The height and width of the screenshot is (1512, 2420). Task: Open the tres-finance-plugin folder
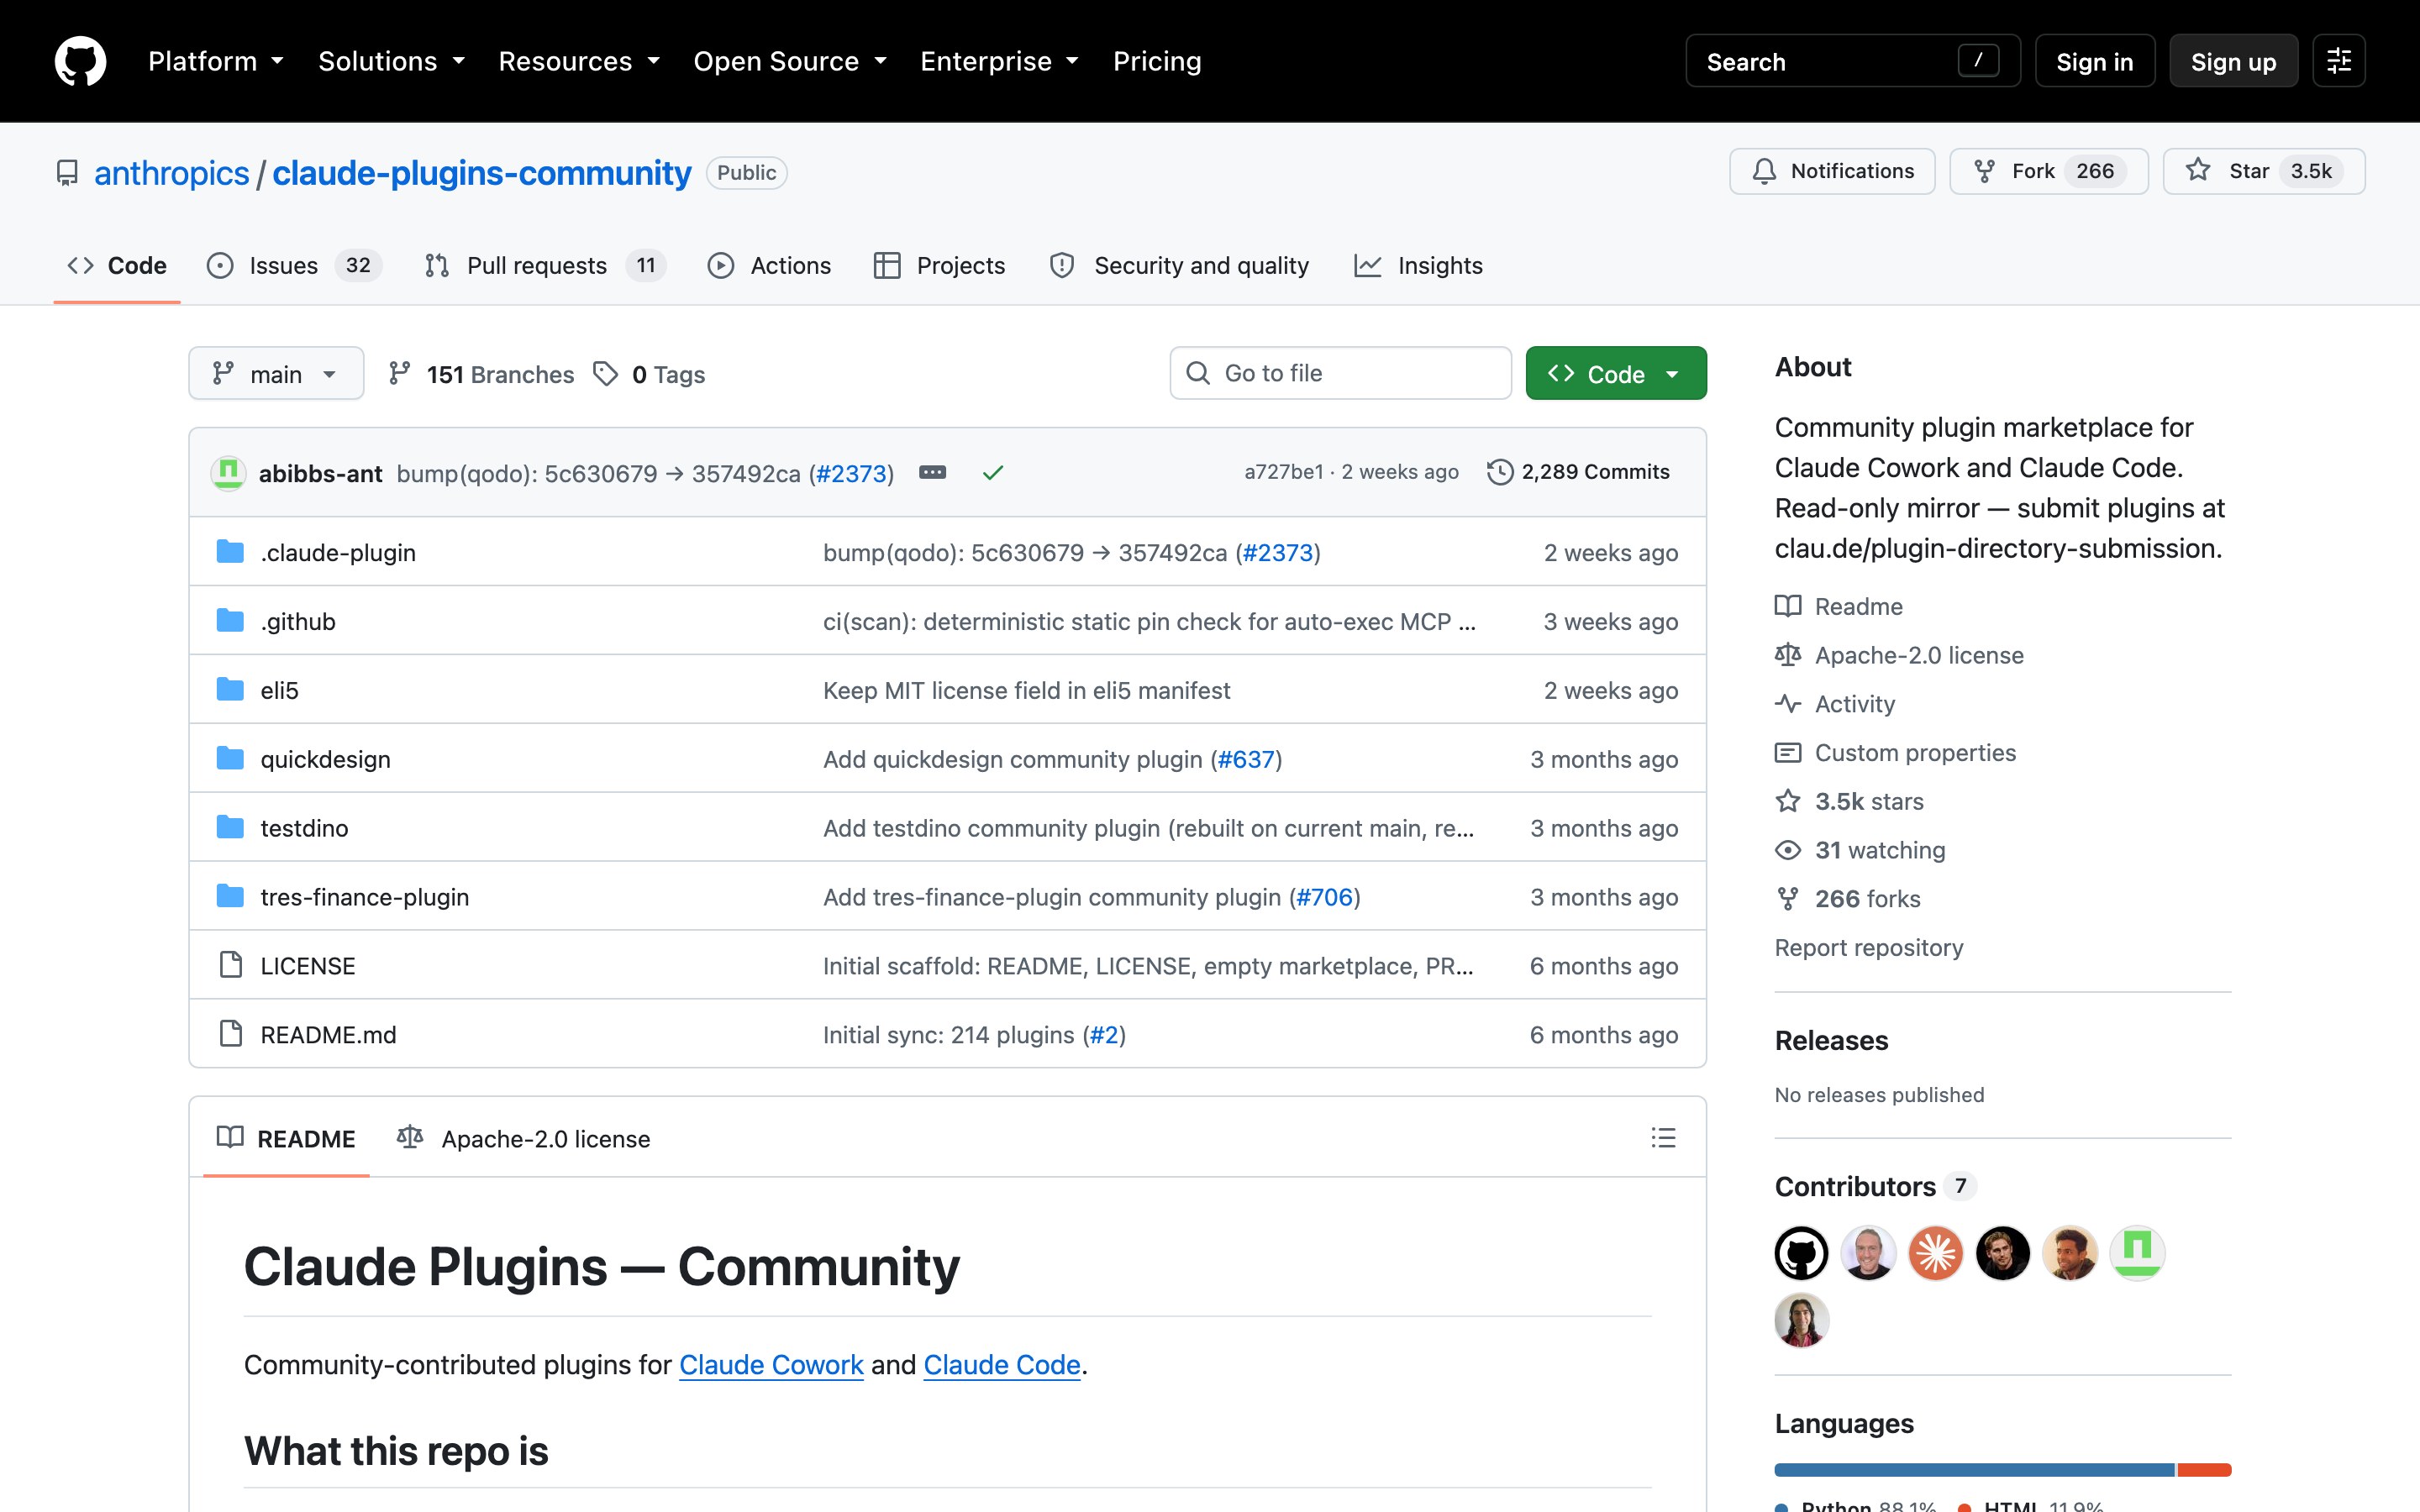point(364,897)
